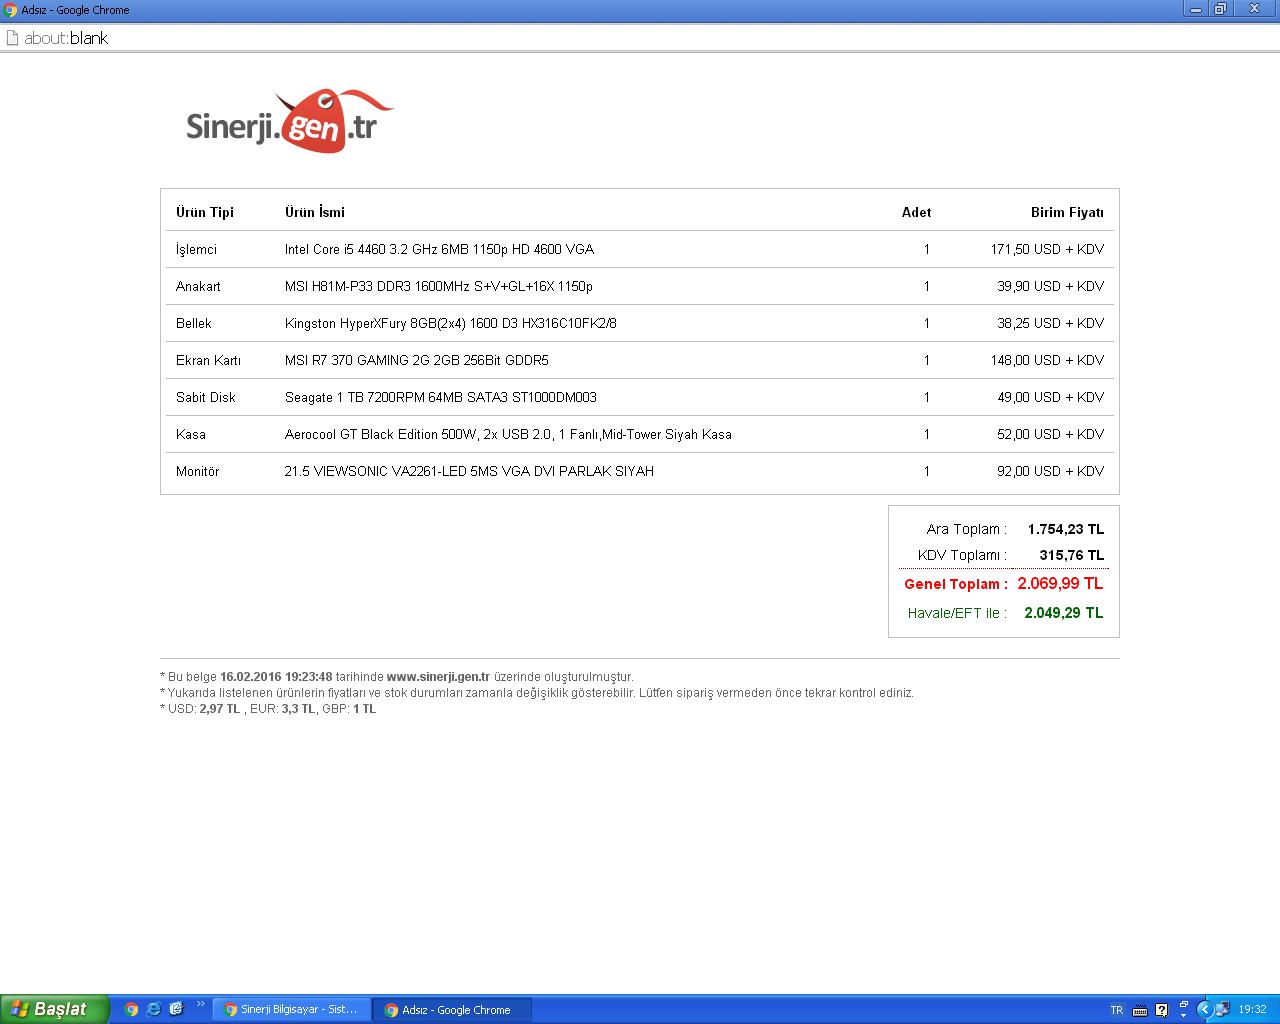
Task: Click the Ekran Kartı row label
Action: click(x=208, y=360)
